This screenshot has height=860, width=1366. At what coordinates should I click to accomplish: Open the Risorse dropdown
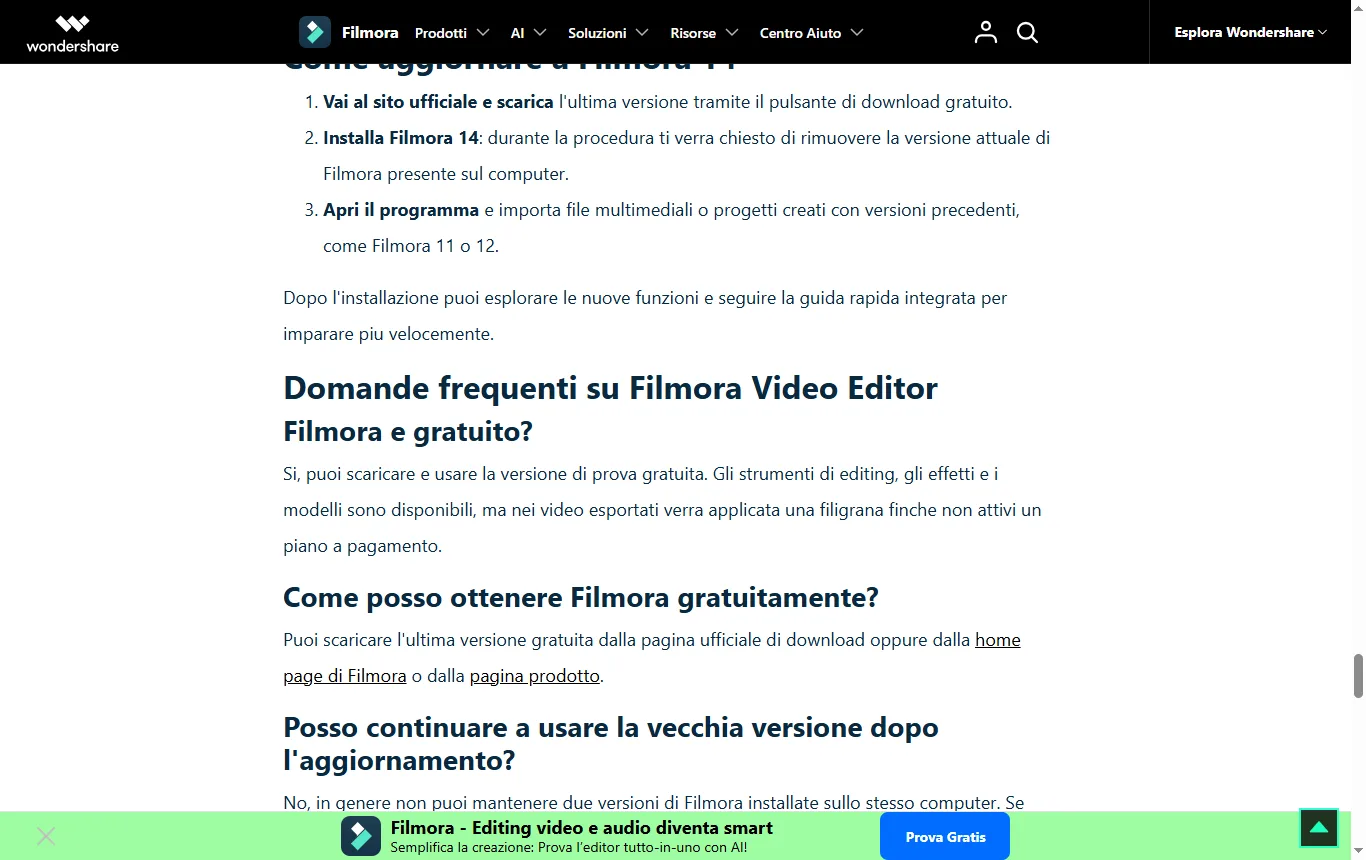click(x=704, y=33)
